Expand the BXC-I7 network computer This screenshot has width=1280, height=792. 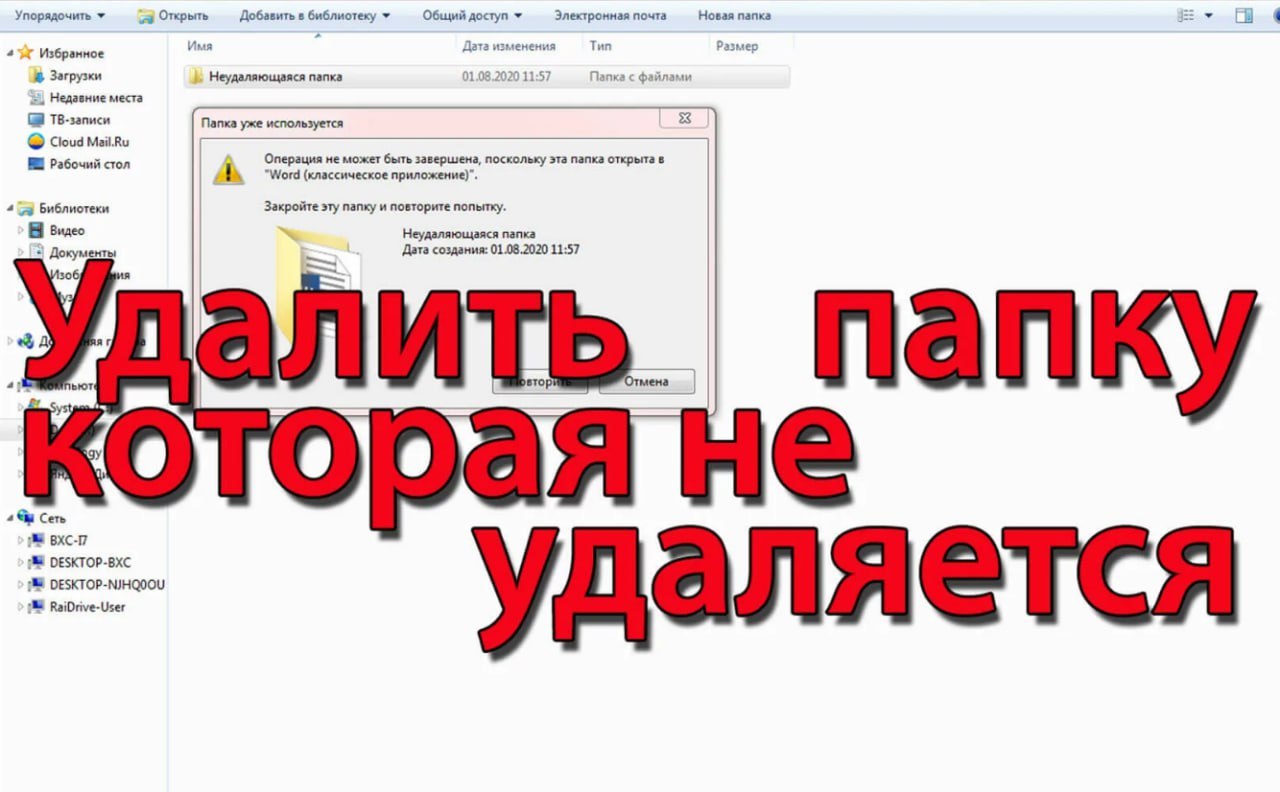pyautogui.click(x=21, y=540)
